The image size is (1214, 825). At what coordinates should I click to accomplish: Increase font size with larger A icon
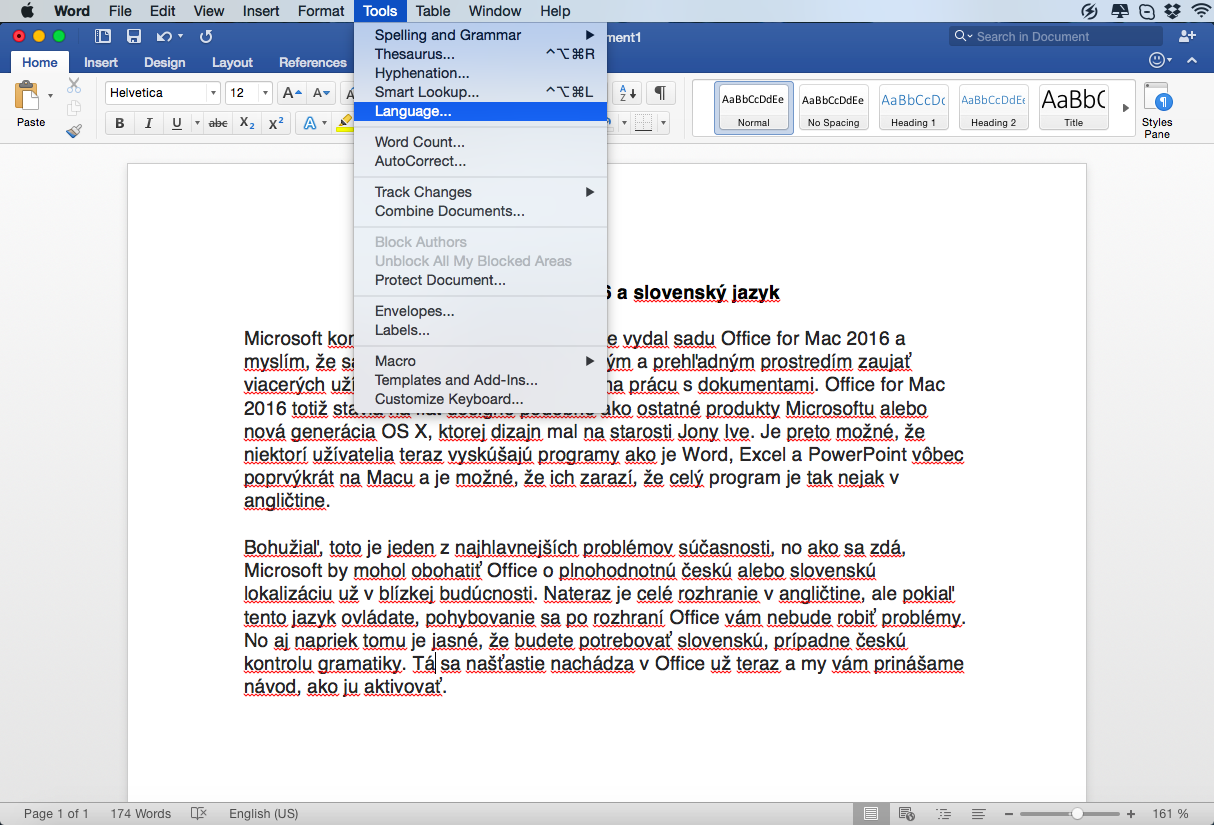pos(291,93)
